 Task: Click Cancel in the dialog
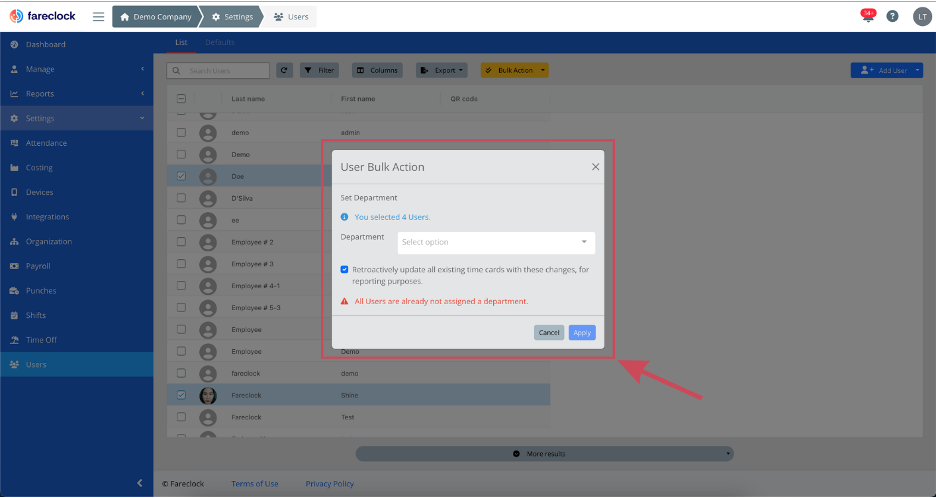point(549,333)
